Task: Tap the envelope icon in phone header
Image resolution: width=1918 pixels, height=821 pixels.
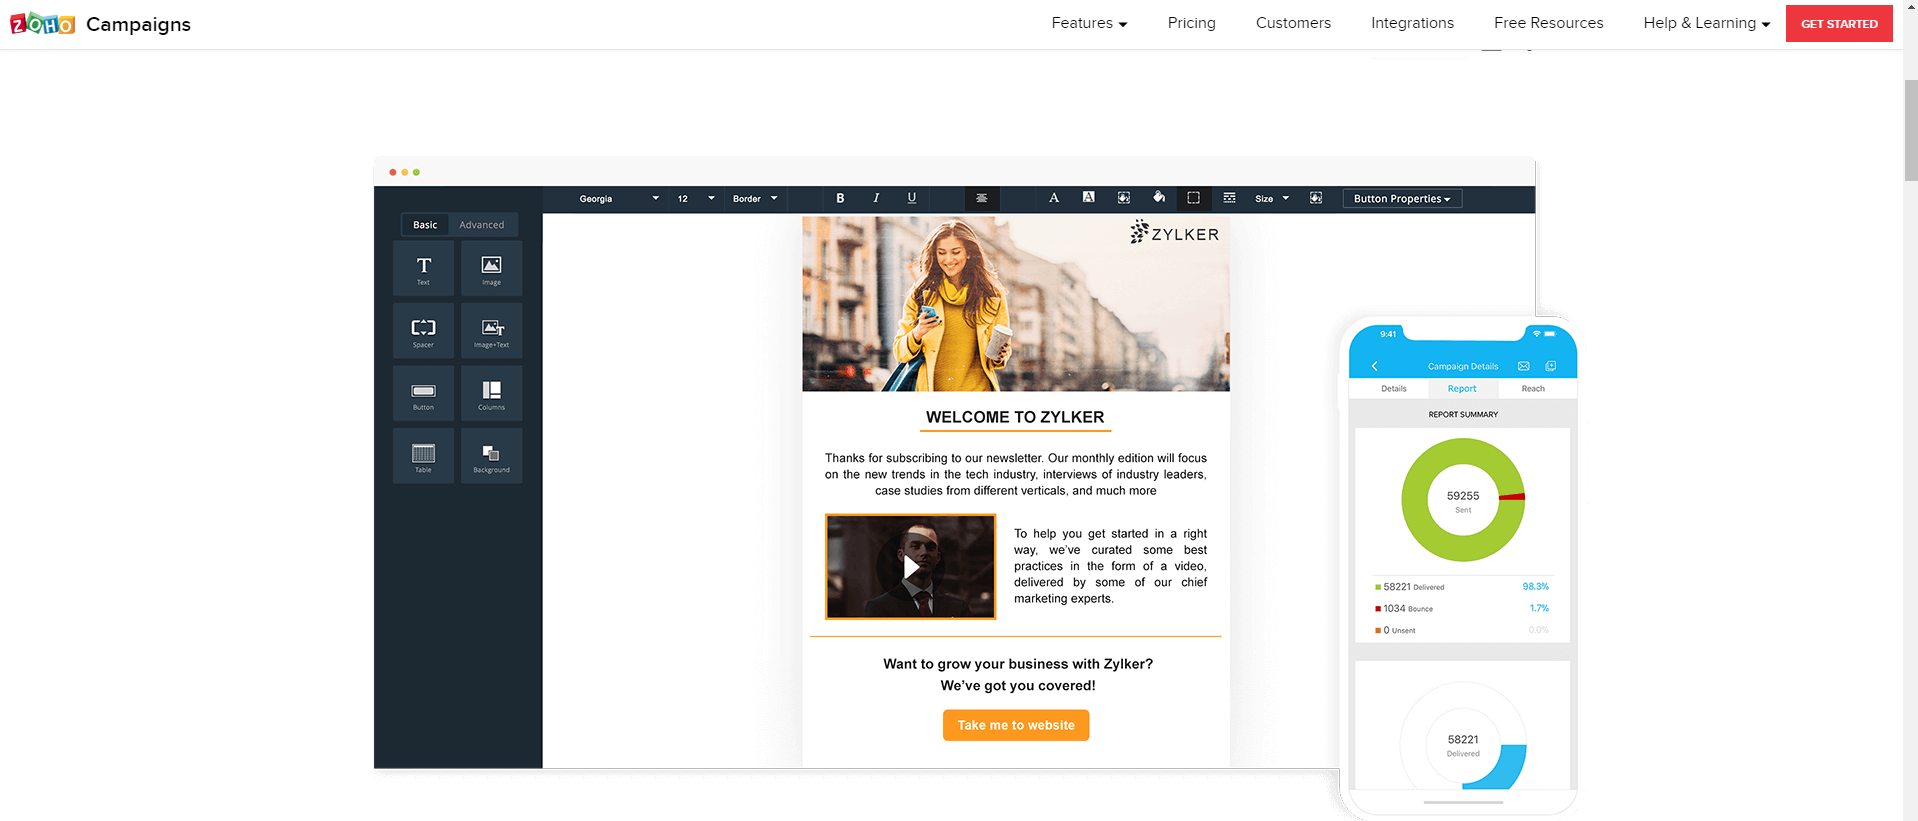Action: click(x=1523, y=366)
